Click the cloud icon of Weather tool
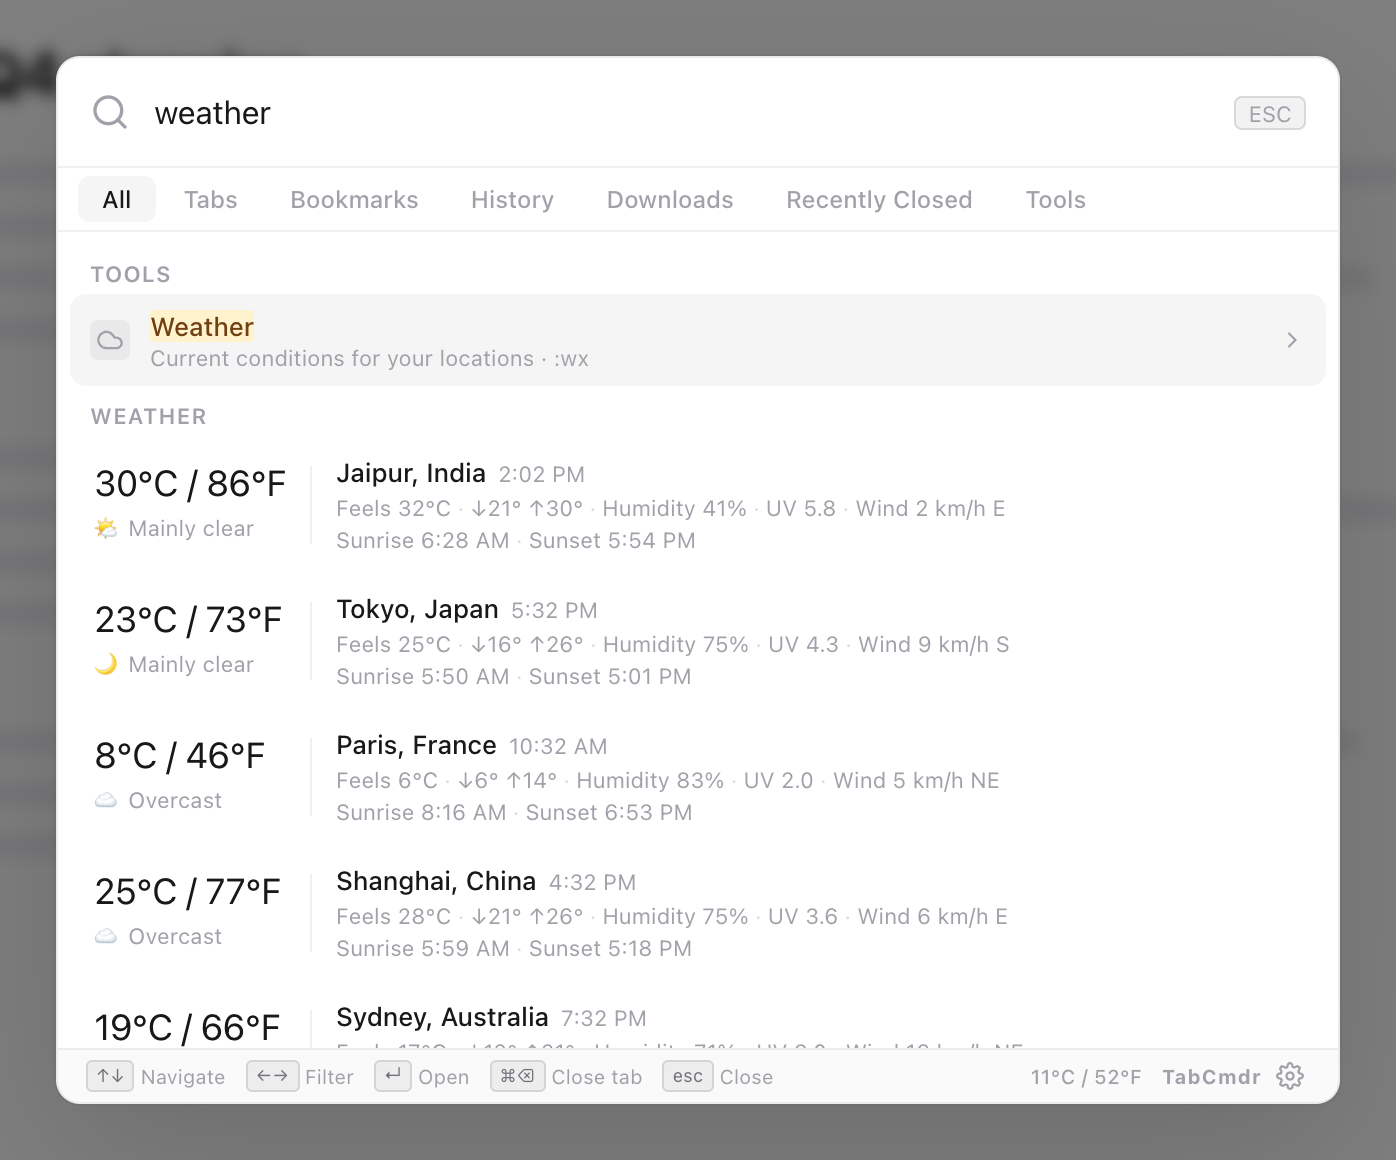The width and height of the screenshot is (1396, 1160). click(x=110, y=340)
